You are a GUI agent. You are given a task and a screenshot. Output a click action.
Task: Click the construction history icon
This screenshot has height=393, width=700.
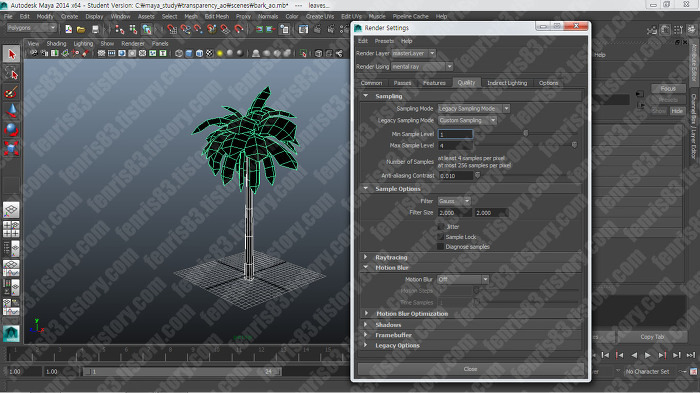(284, 29)
